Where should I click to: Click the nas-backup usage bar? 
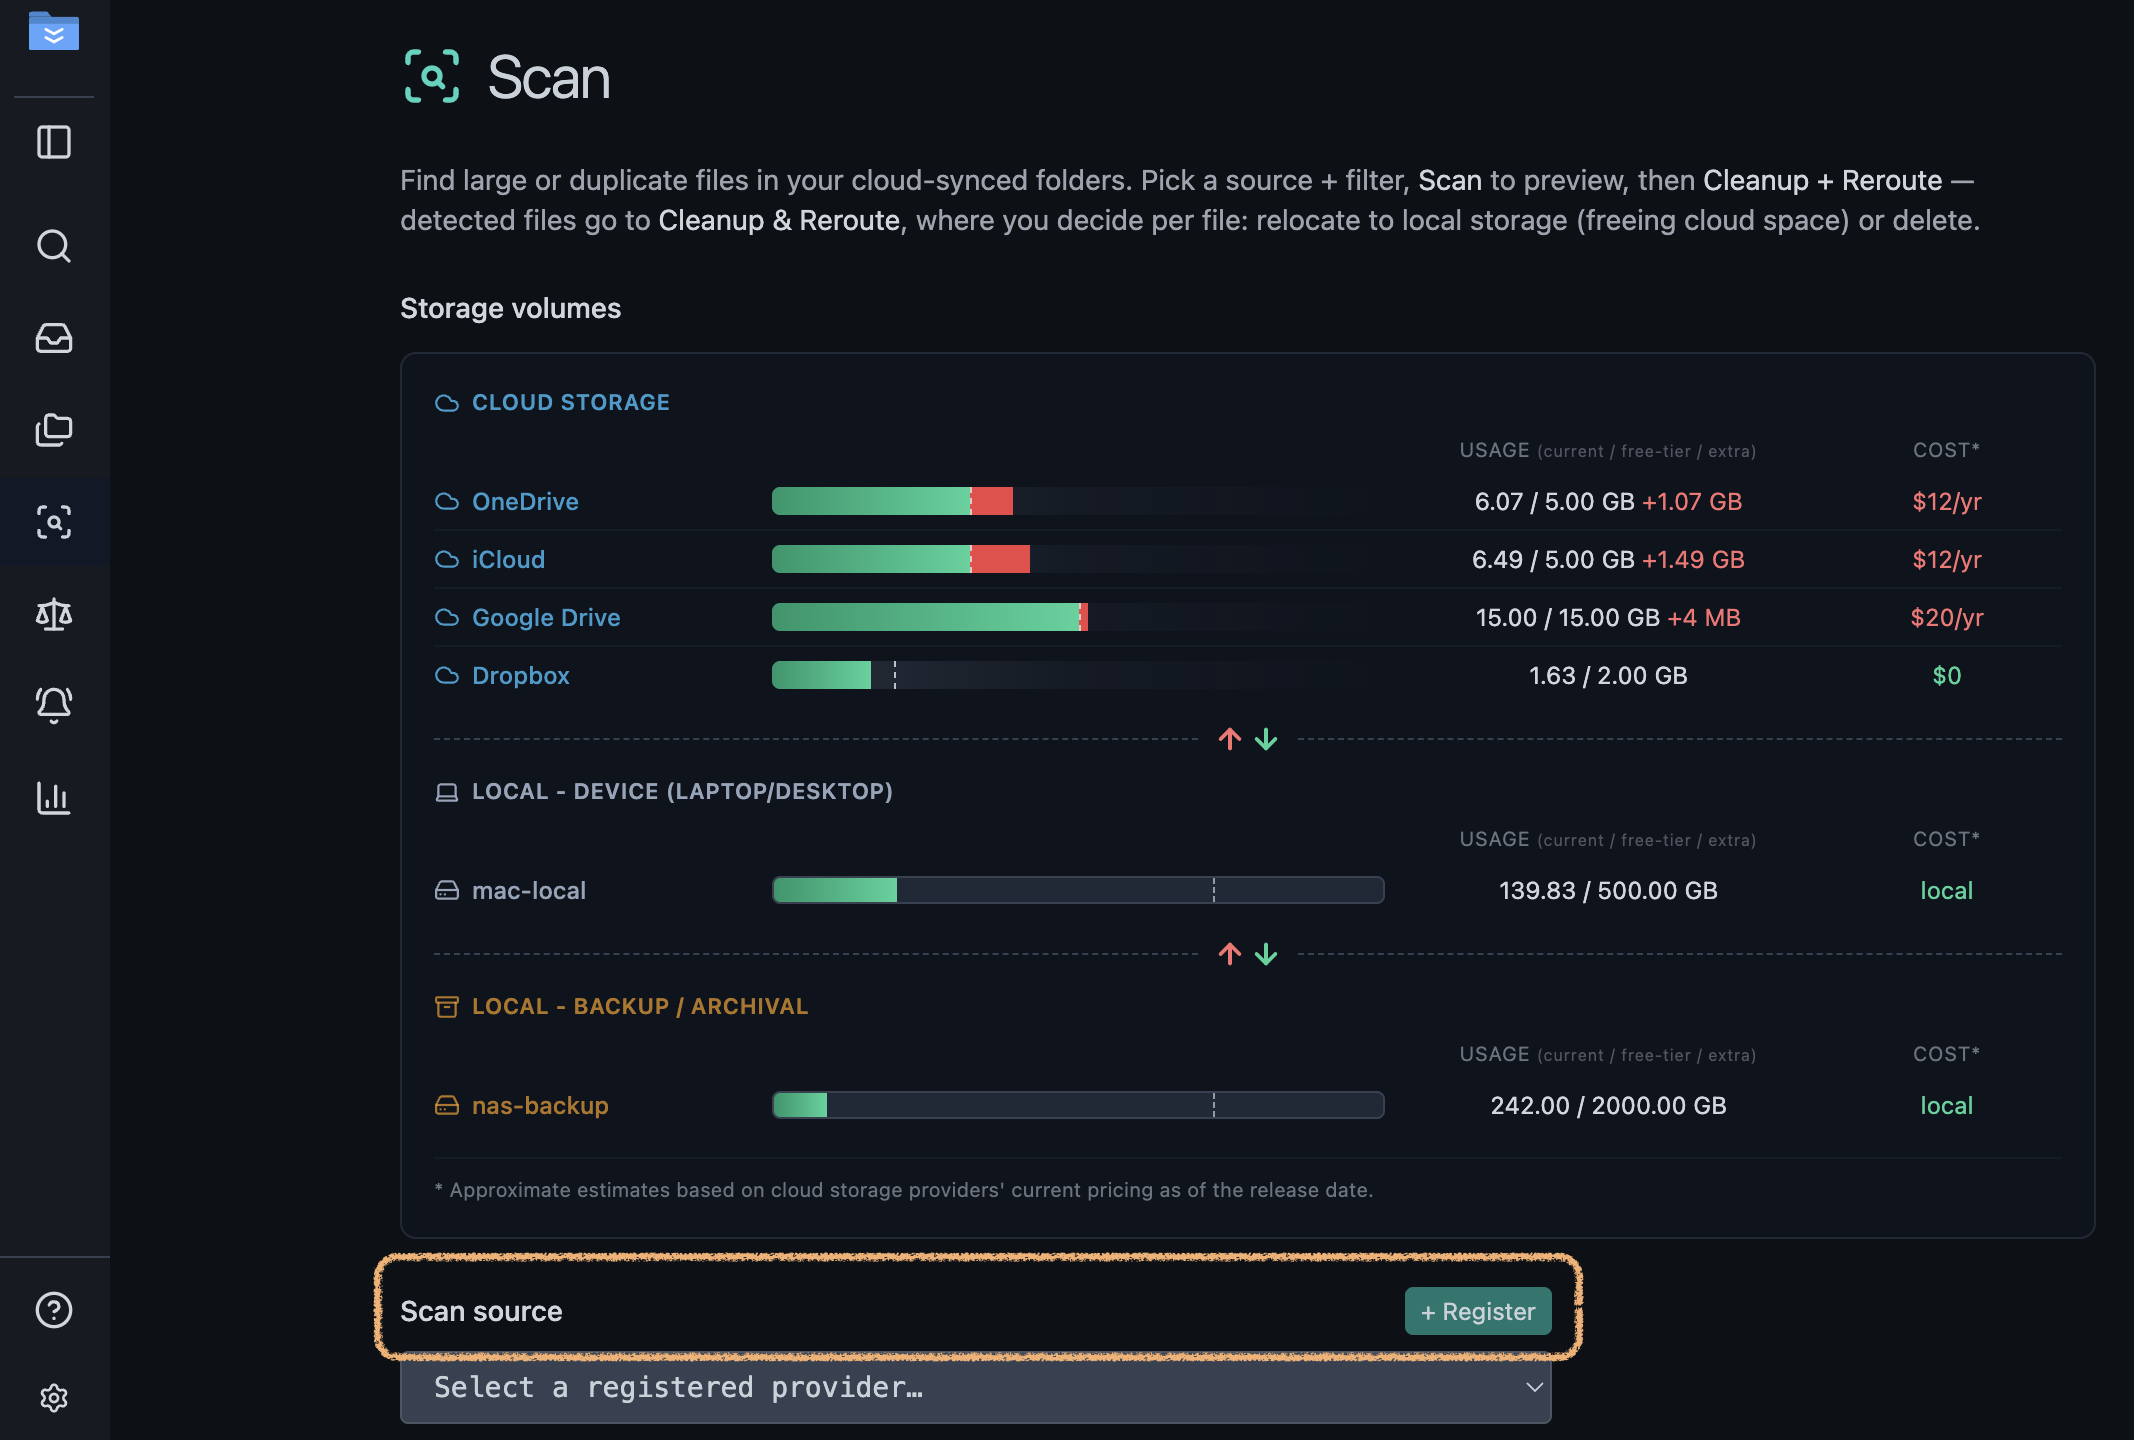tap(1078, 1106)
